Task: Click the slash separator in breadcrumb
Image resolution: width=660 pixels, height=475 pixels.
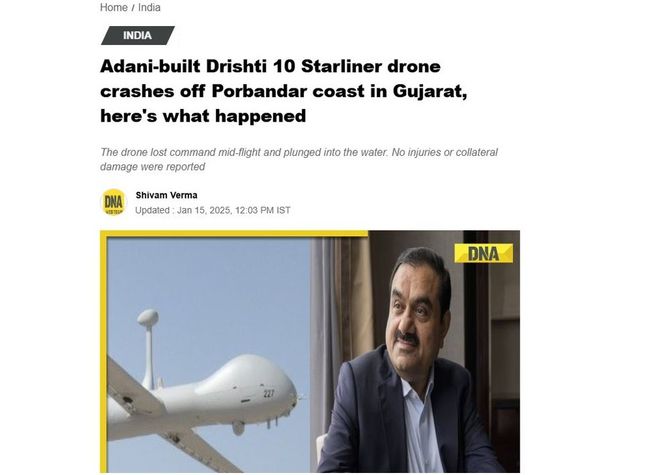Action: (133, 8)
